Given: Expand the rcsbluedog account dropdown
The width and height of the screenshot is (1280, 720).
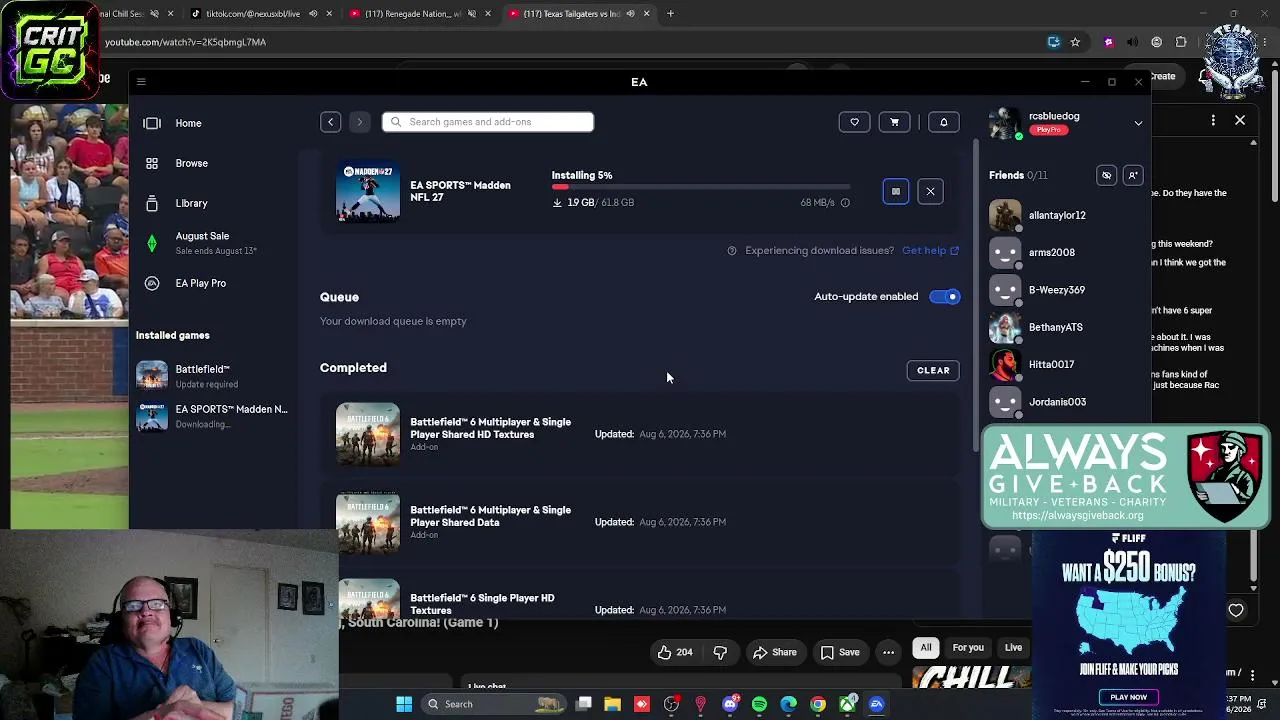Looking at the screenshot, I should tap(1138, 123).
